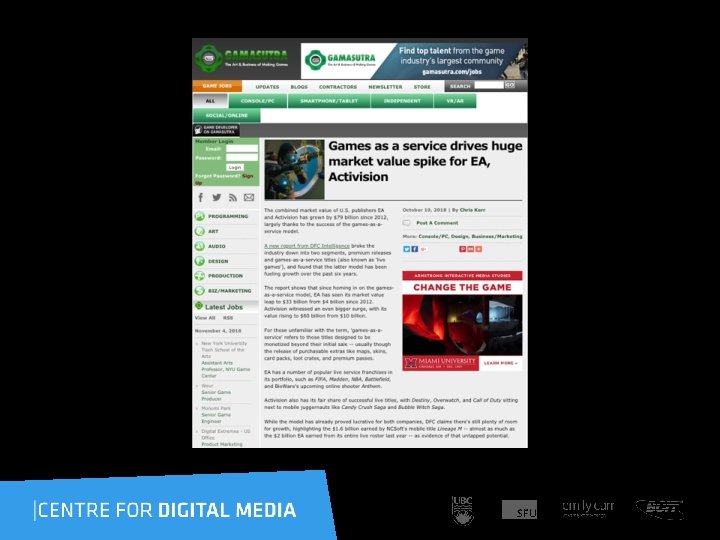Click the comment bubble icon beside Post A Comment
720x540 pixels.
tap(406, 223)
